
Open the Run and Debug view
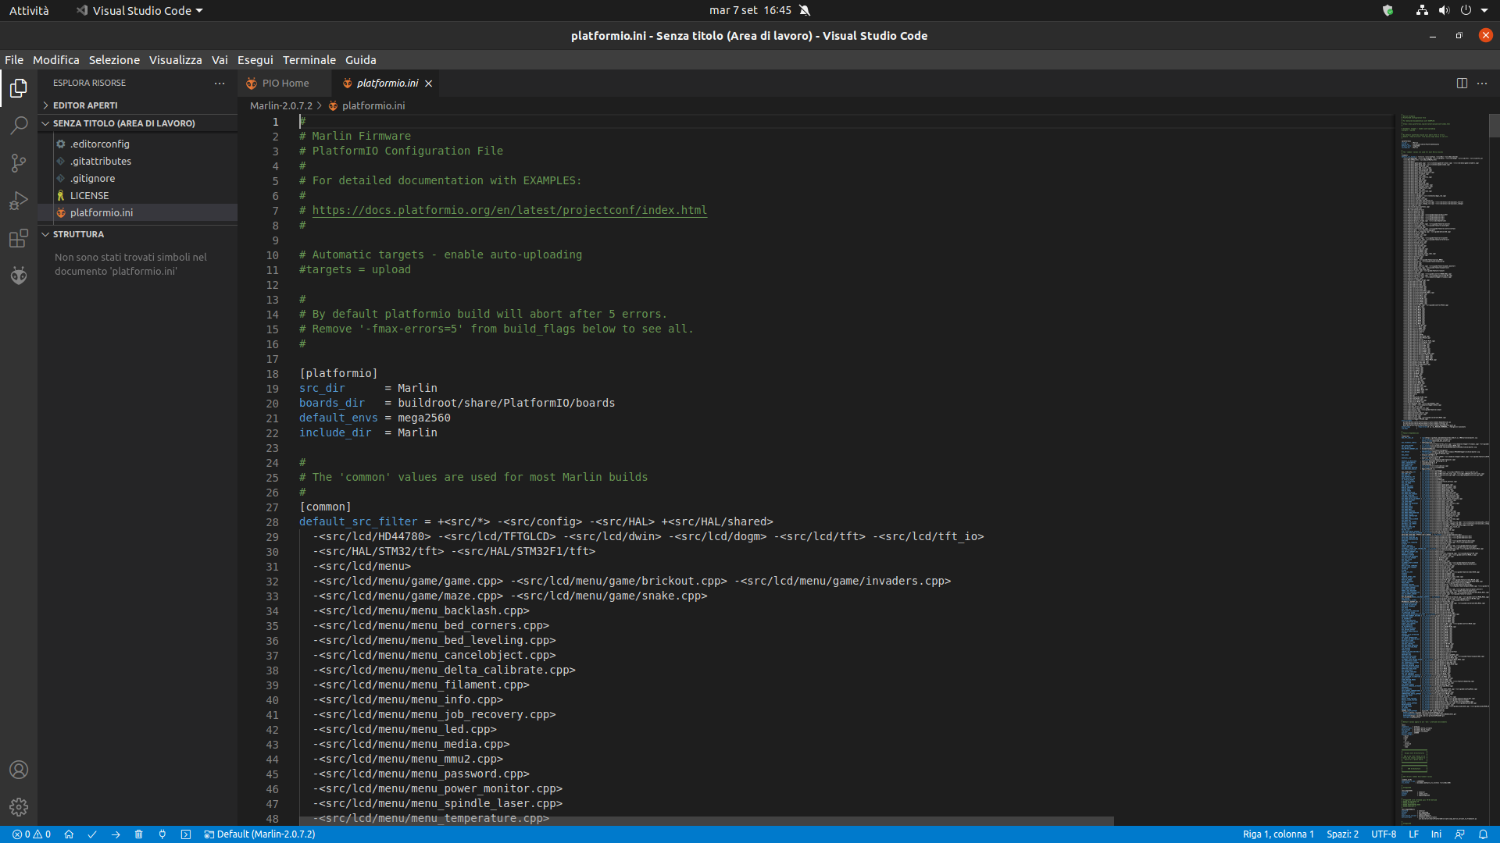18,201
